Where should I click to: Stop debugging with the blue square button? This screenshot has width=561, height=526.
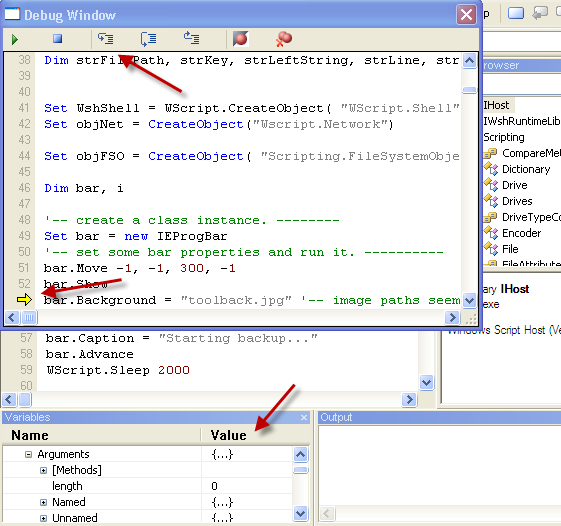57,38
